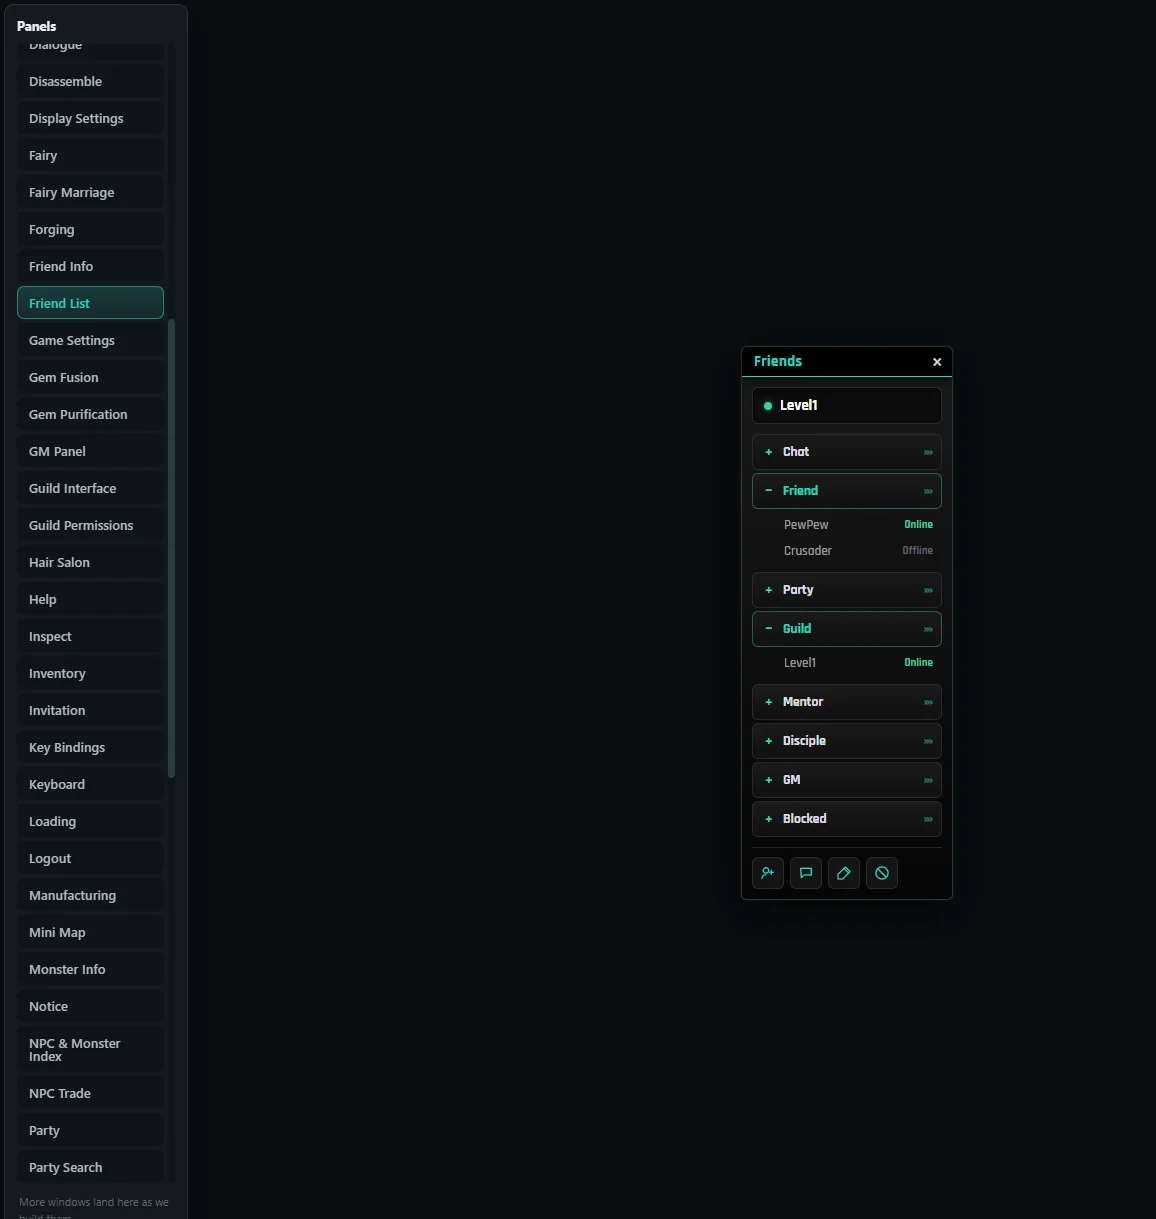Open the NPC & Monster Index panel
1156x1219 pixels.
[x=90, y=1050]
